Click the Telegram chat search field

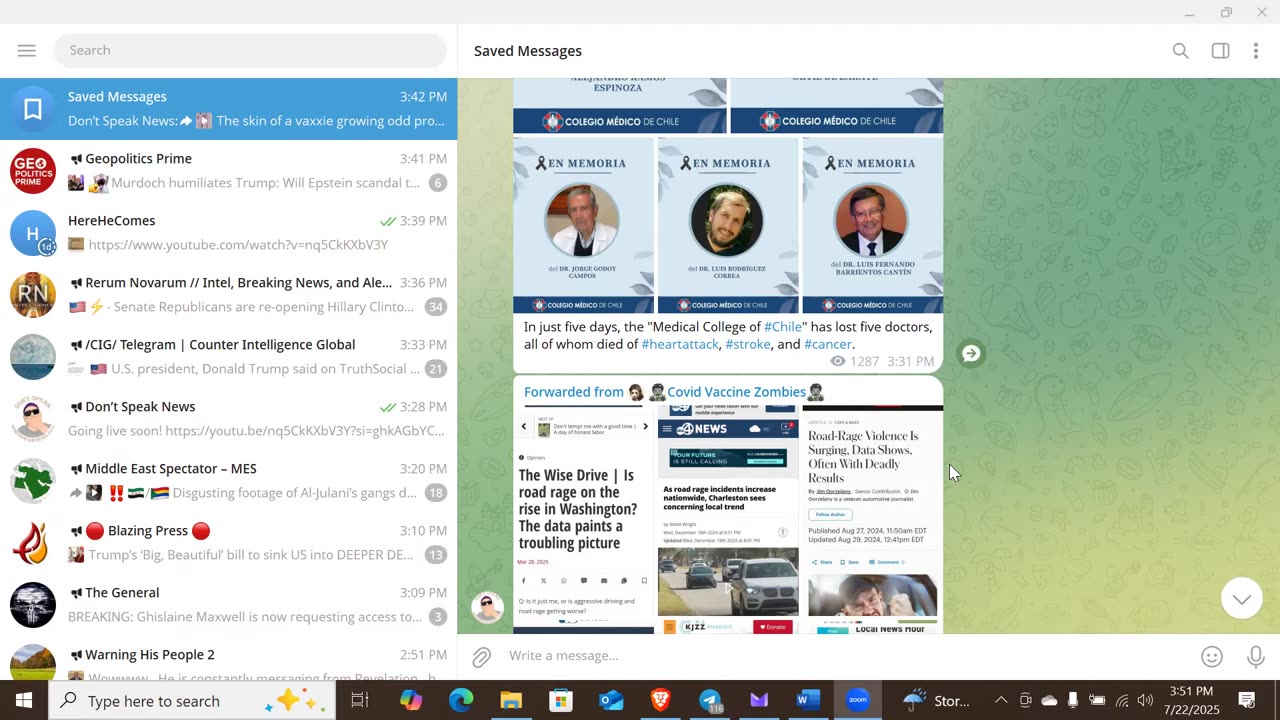pyautogui.click(x=250, y=50)
